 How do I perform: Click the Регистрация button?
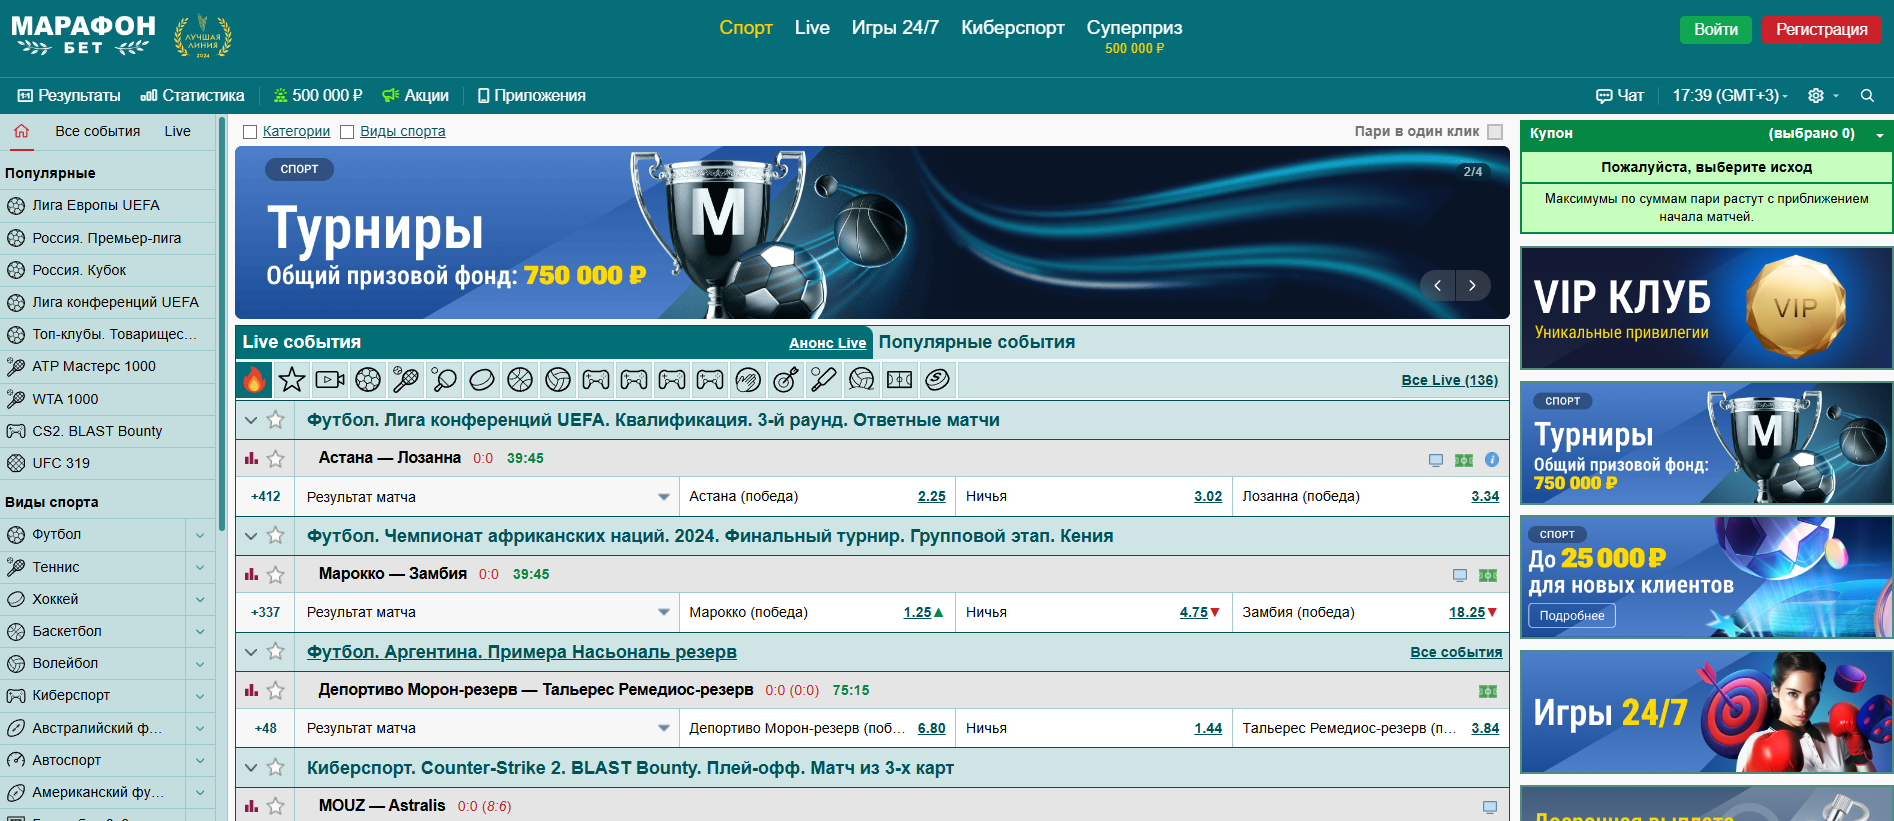tap(1821, 30)
